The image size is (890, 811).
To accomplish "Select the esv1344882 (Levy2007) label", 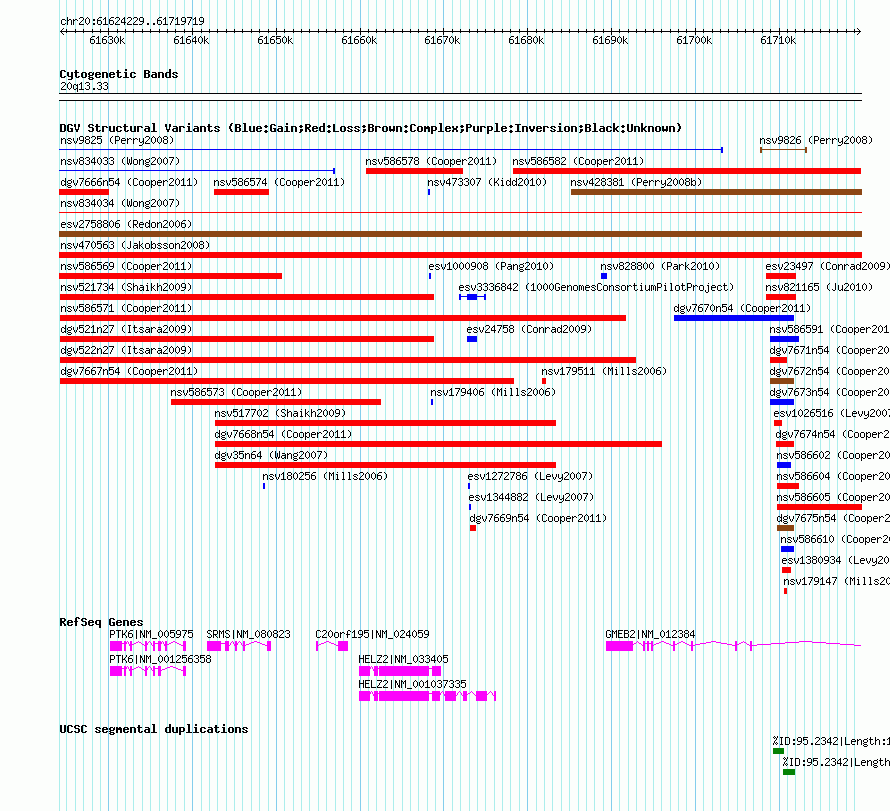I will pyautogui.click(x=531, y=497).
